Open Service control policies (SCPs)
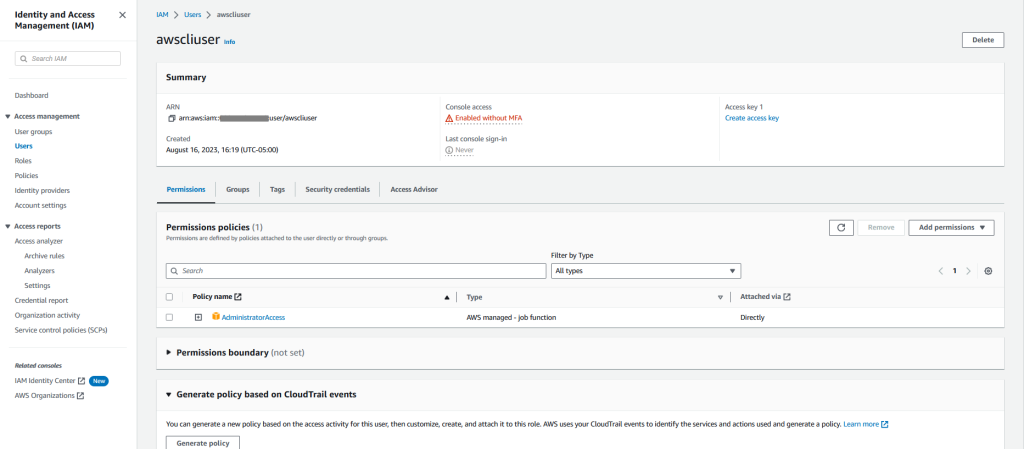Viewport: 1024px width, 449px height. [61, 330]
